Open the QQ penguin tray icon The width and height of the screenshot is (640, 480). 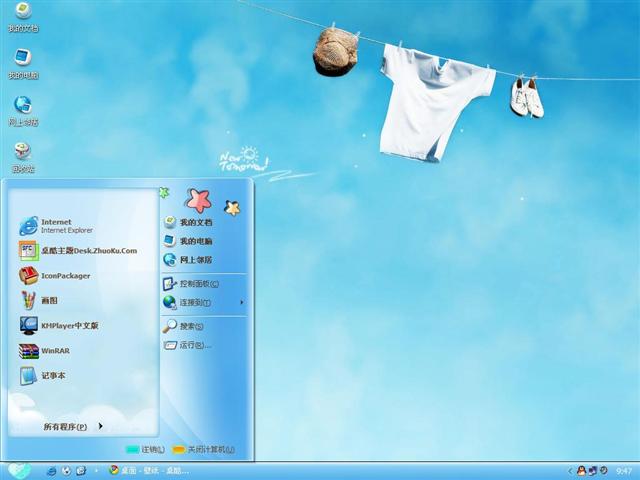(x=581, y=471)
